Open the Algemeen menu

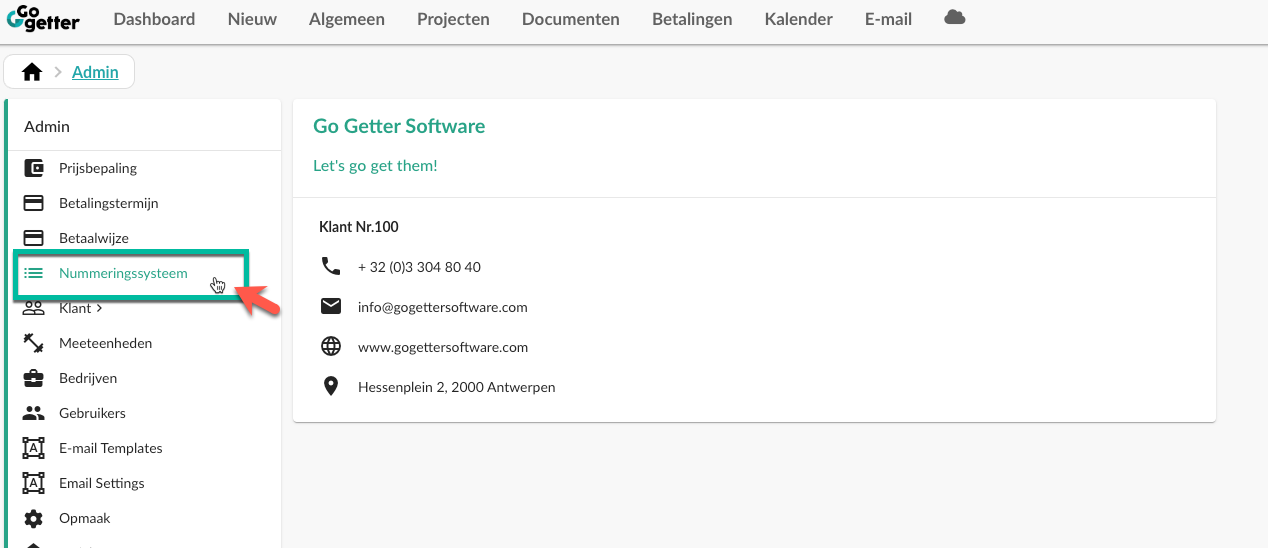pyautogui.click(x=347, y=19)
